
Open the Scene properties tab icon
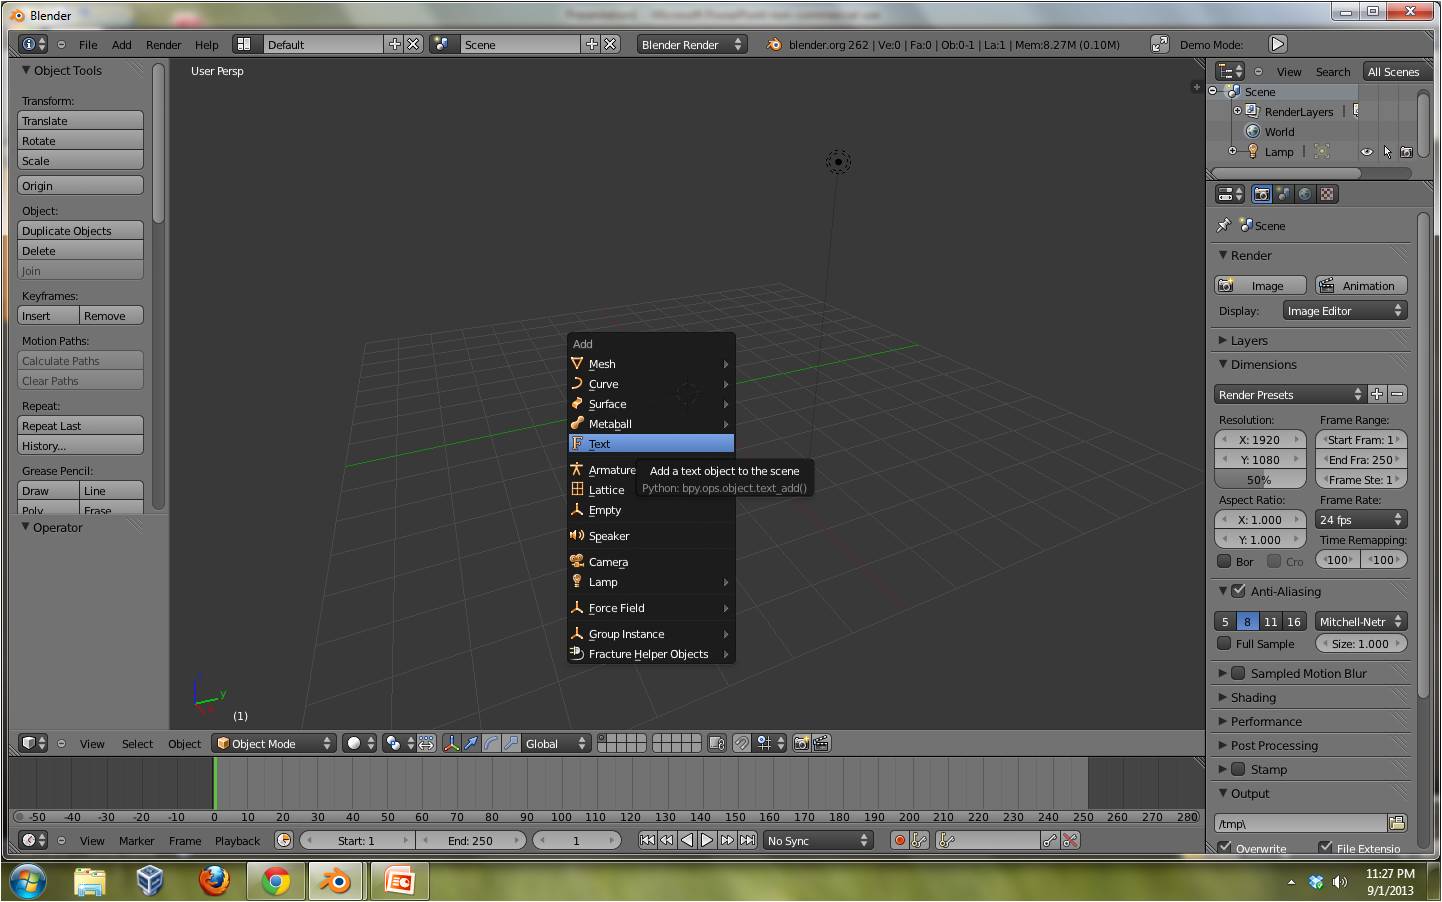coord(1282,194)
